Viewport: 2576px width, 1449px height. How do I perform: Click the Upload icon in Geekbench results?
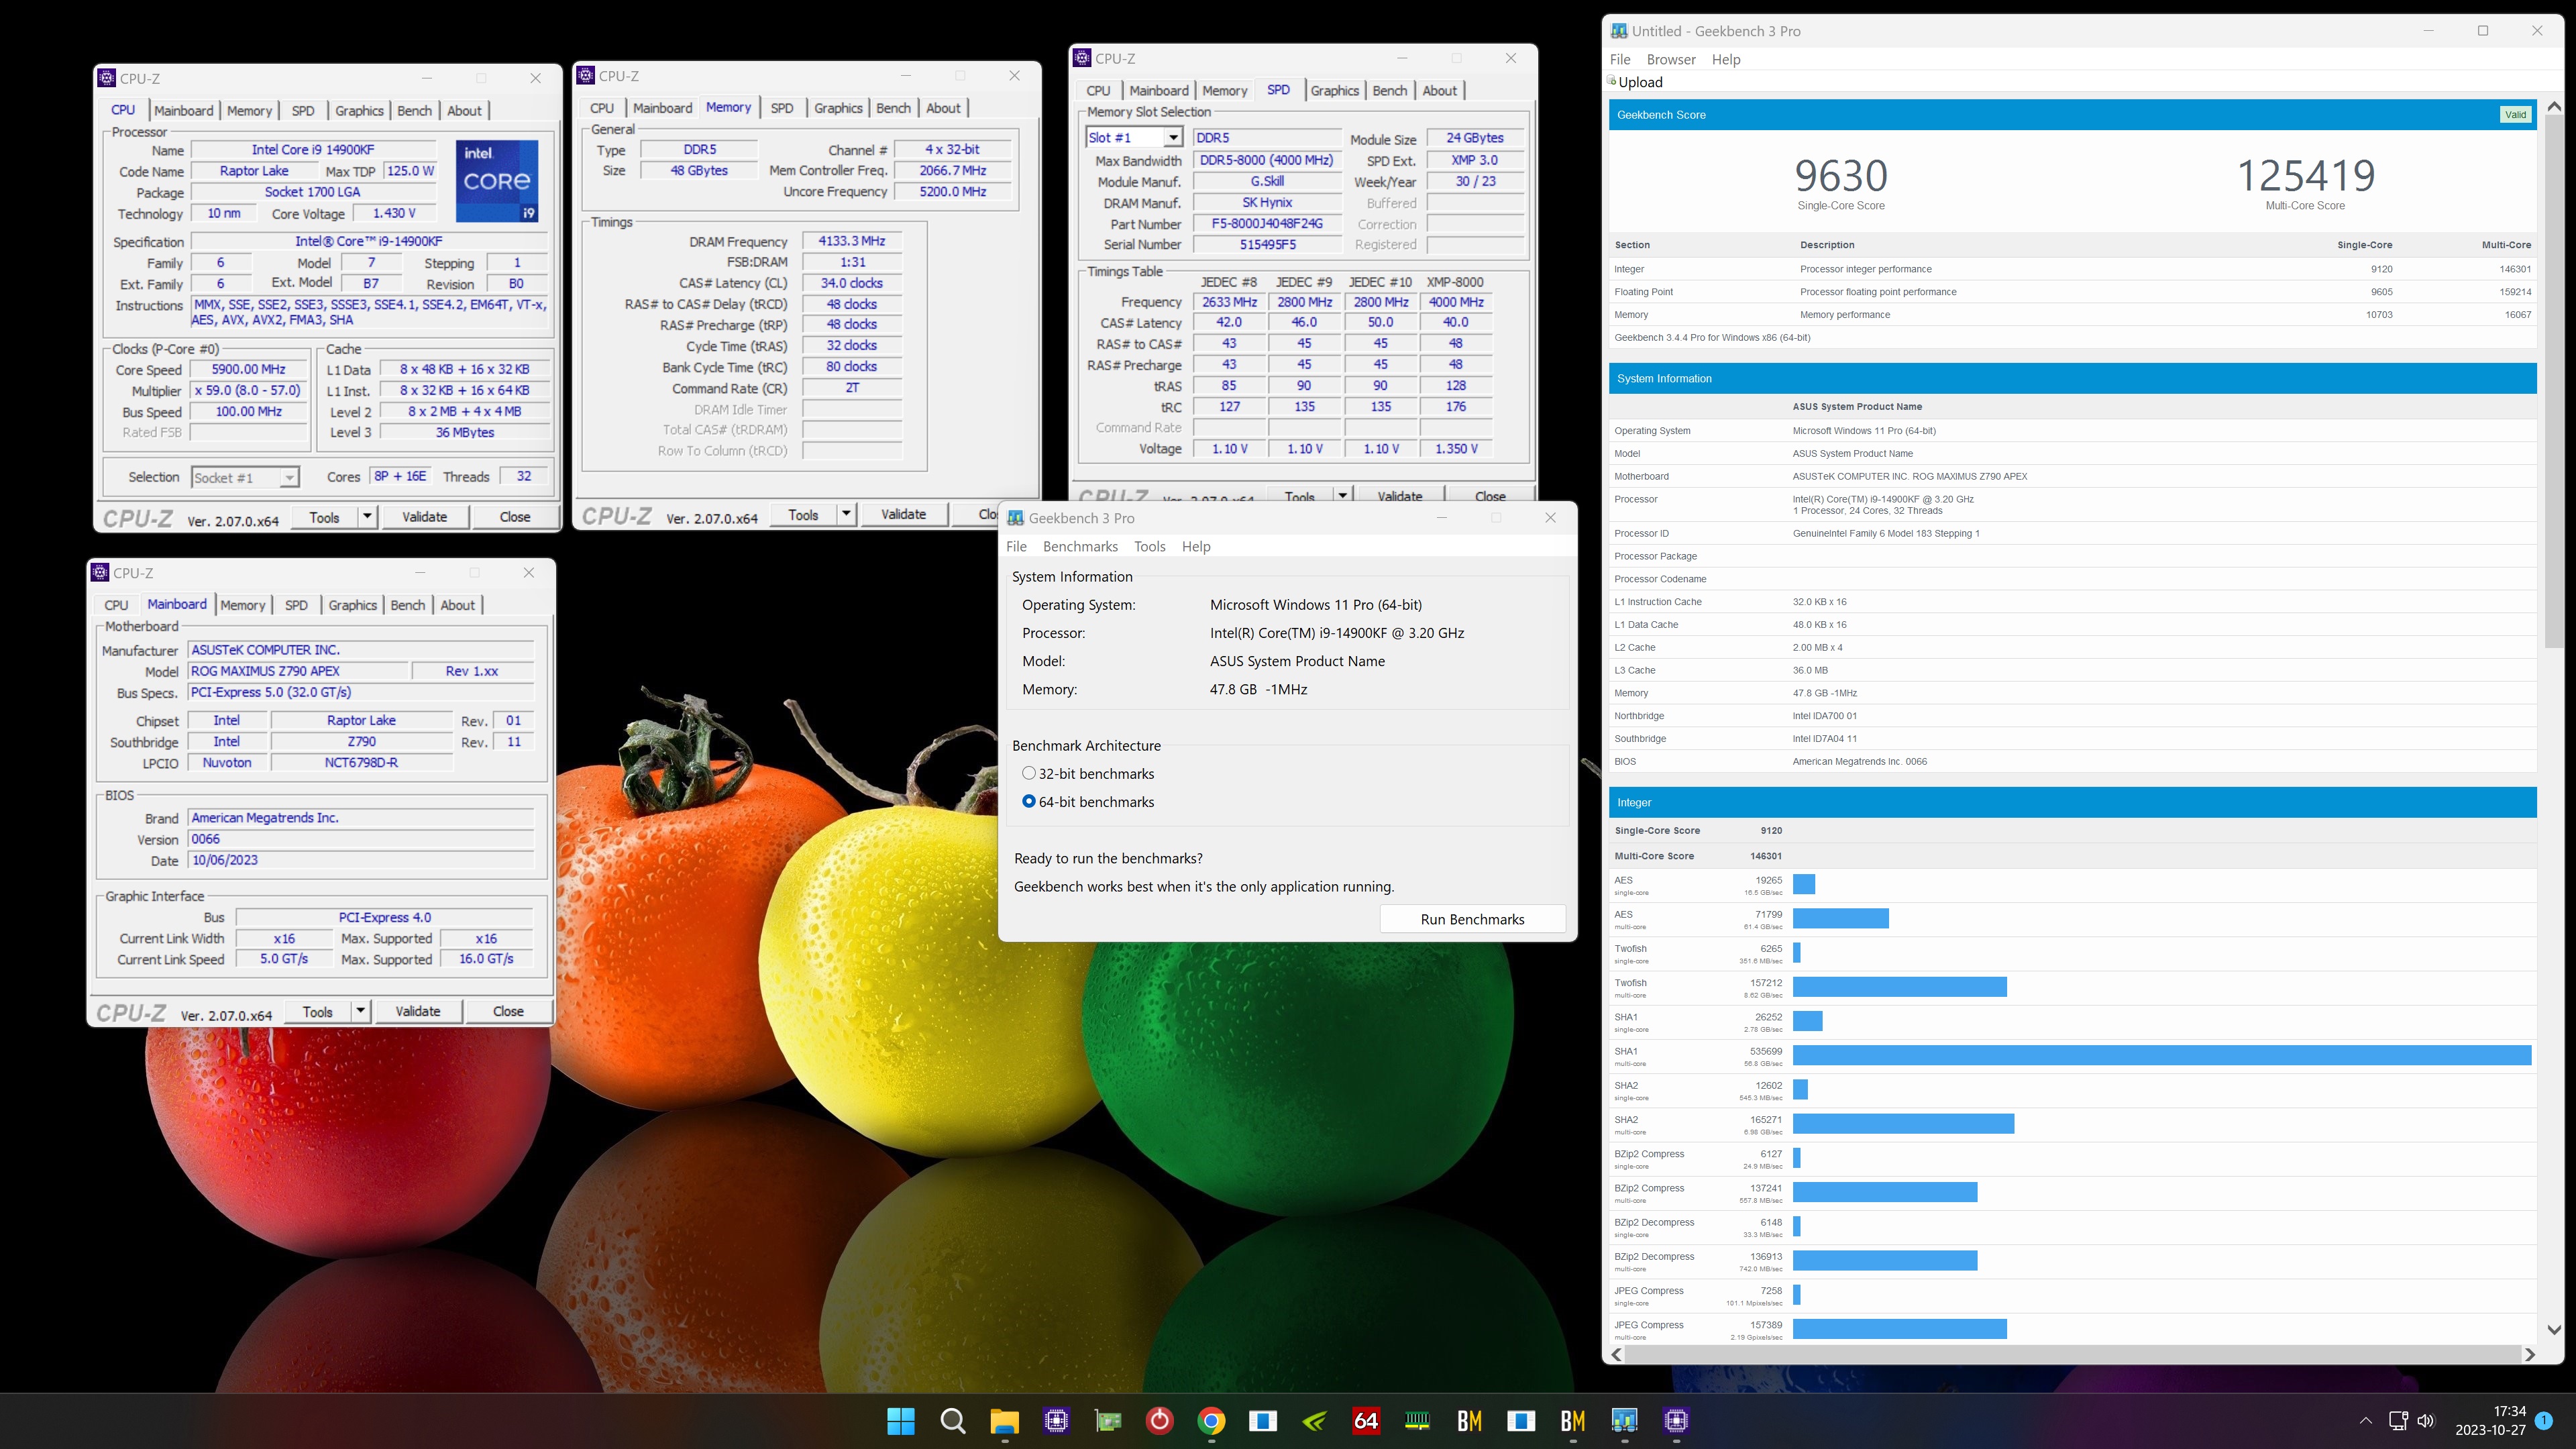(1612, 81)
